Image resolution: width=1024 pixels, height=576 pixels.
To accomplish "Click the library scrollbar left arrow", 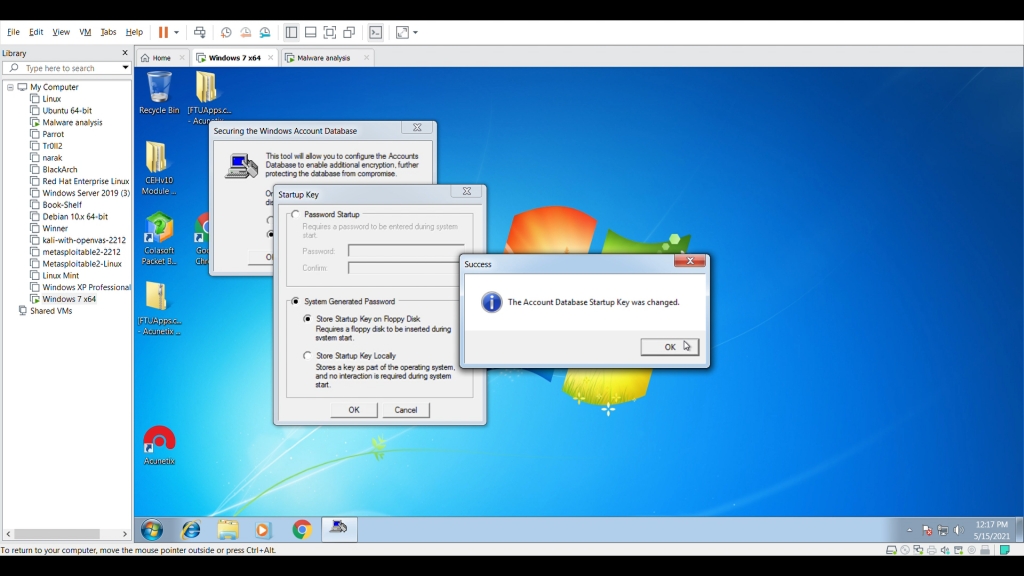I will pos(8,534).
